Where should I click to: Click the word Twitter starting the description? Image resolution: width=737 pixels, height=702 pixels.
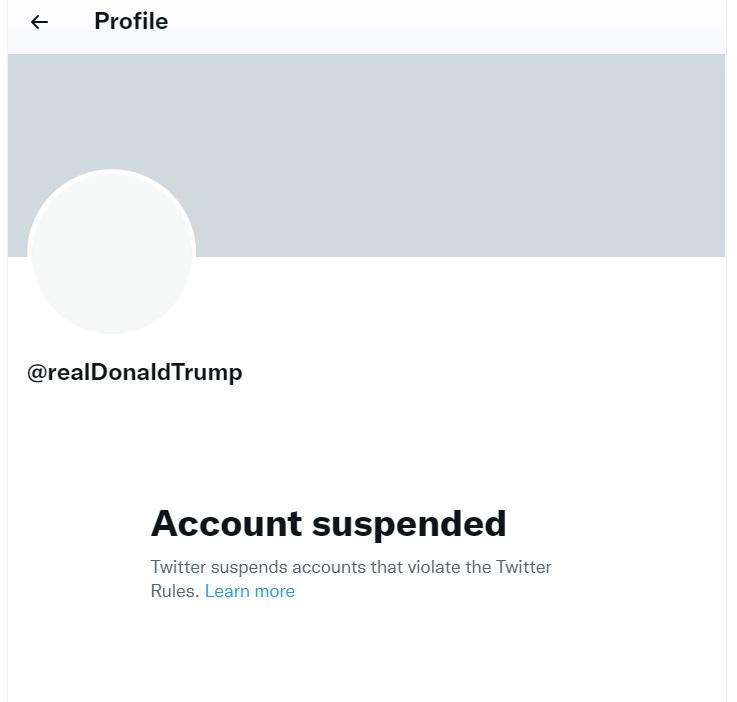point(178,567)
